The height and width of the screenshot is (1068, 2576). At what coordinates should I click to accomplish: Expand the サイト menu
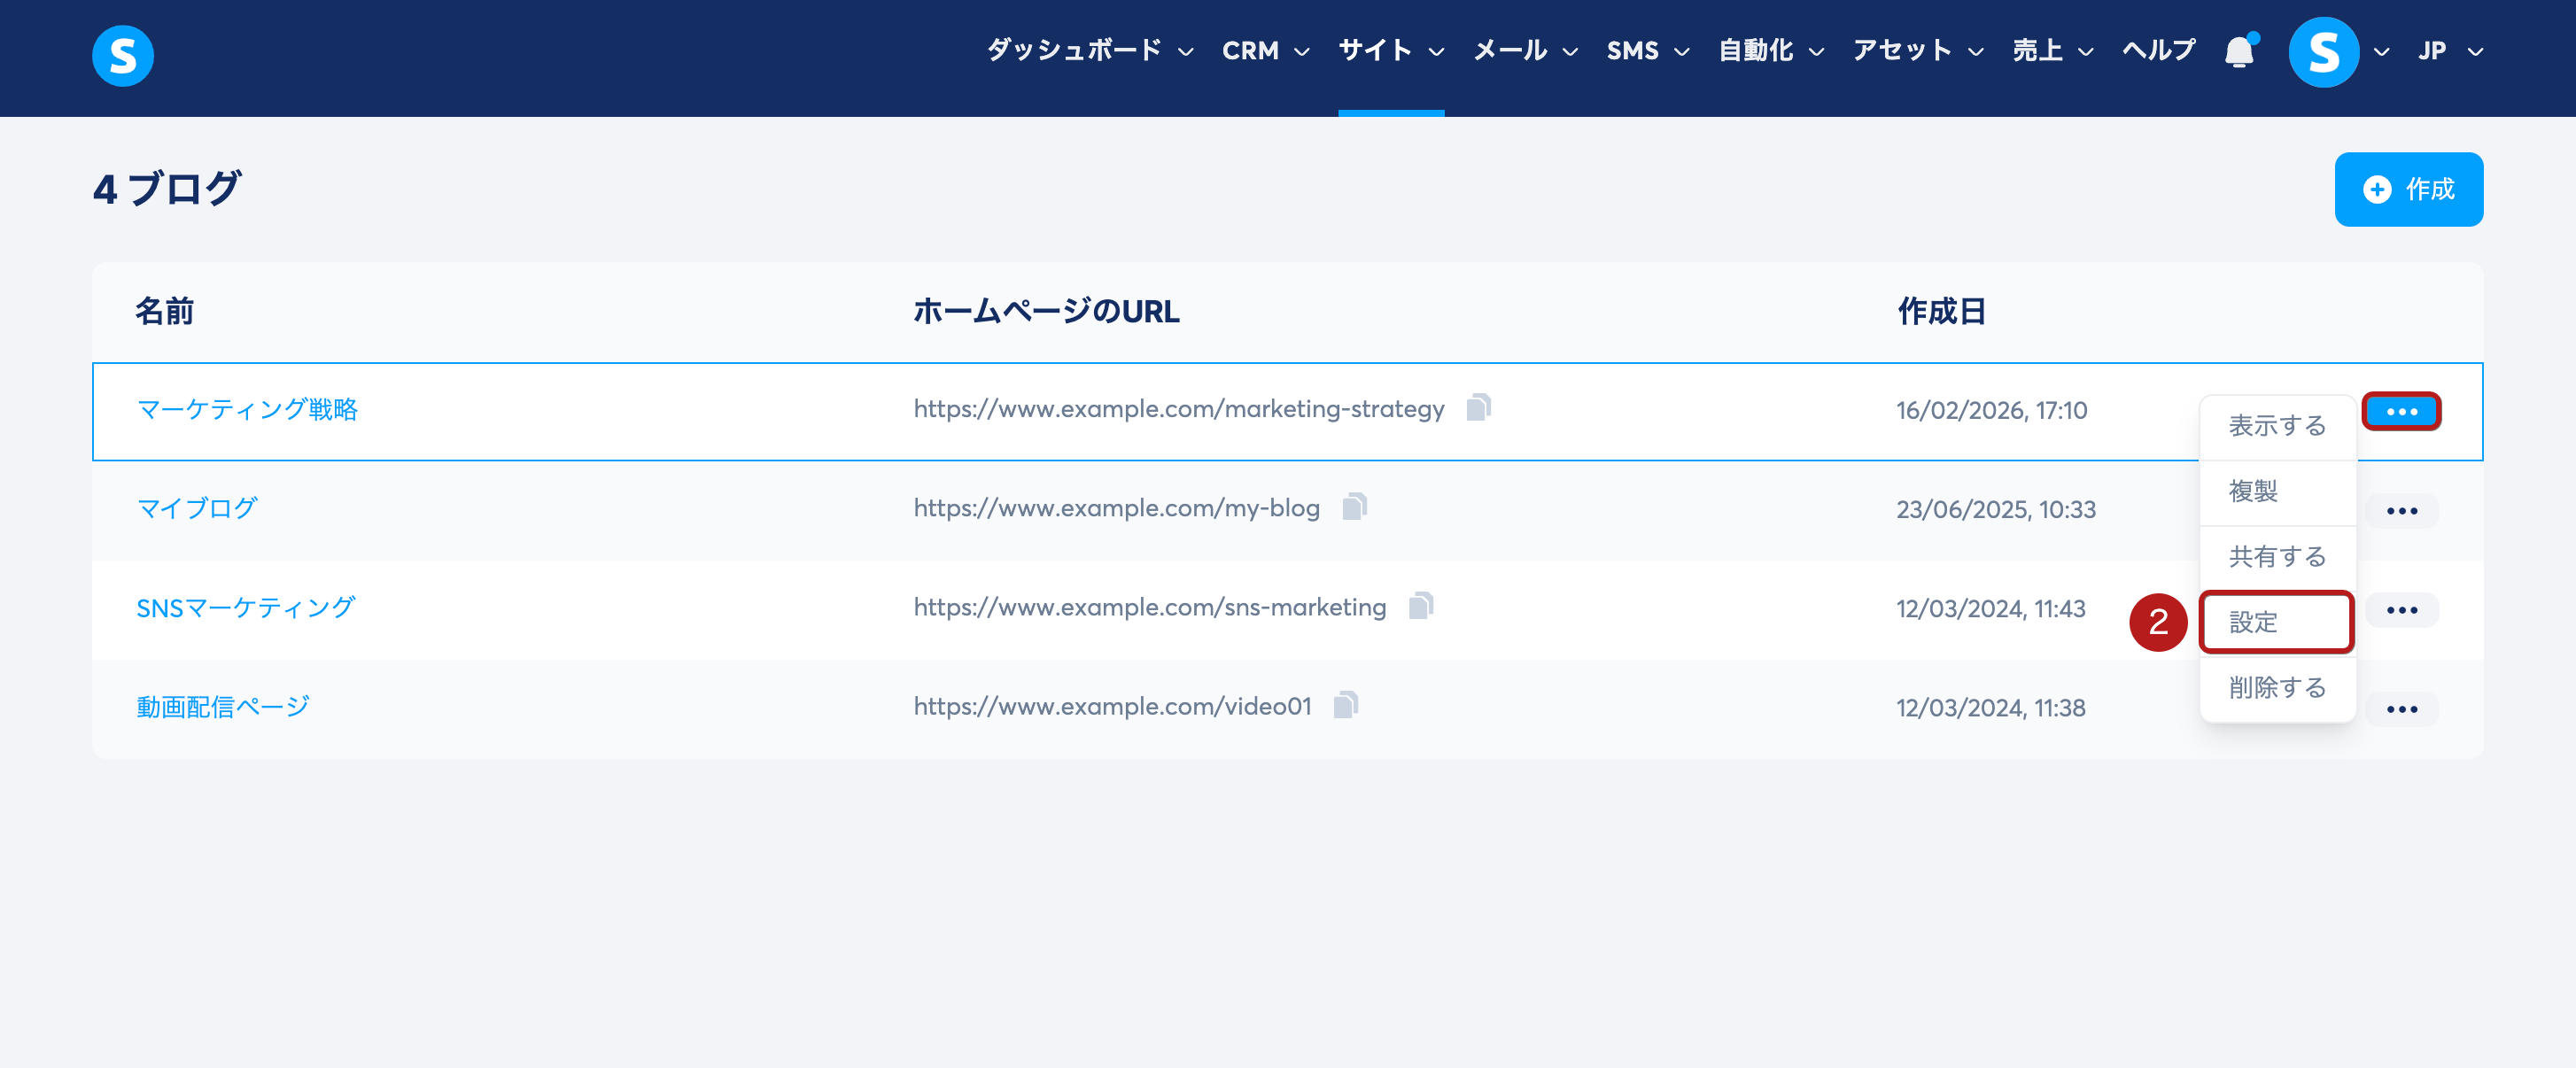click(1391, 50)
